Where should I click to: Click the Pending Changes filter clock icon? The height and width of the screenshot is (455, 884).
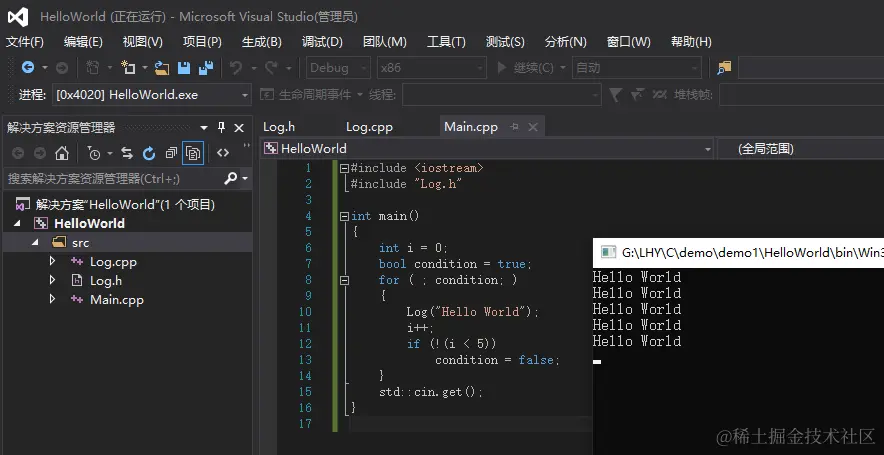(94, 153)
